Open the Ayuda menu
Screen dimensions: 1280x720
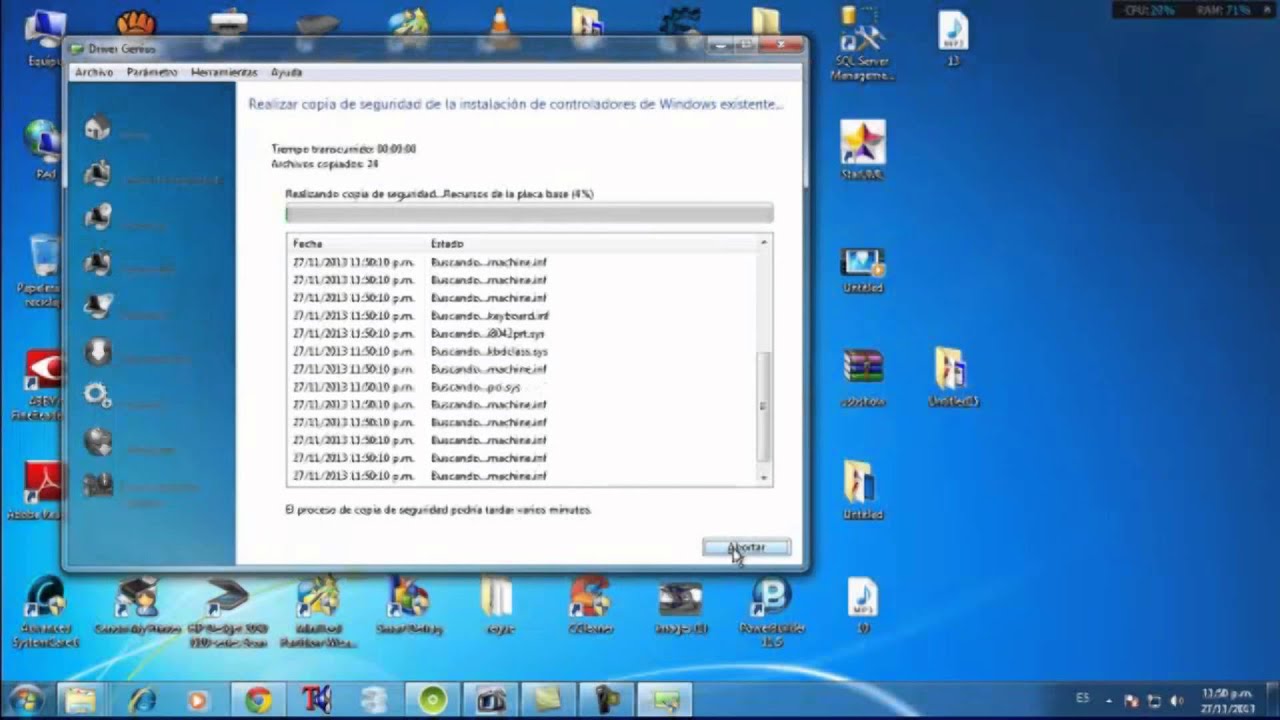pos(286,73)
